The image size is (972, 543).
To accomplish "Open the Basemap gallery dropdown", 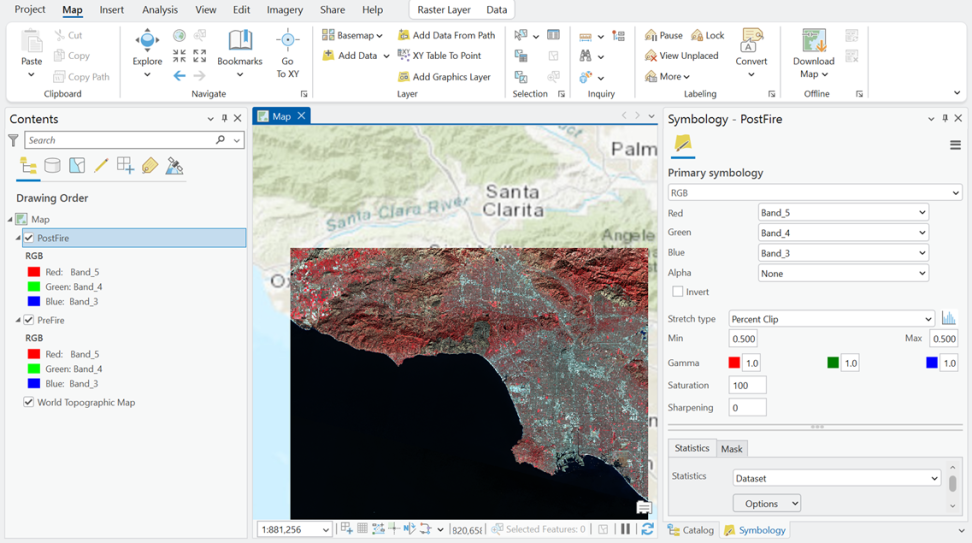I will (352, 35).
